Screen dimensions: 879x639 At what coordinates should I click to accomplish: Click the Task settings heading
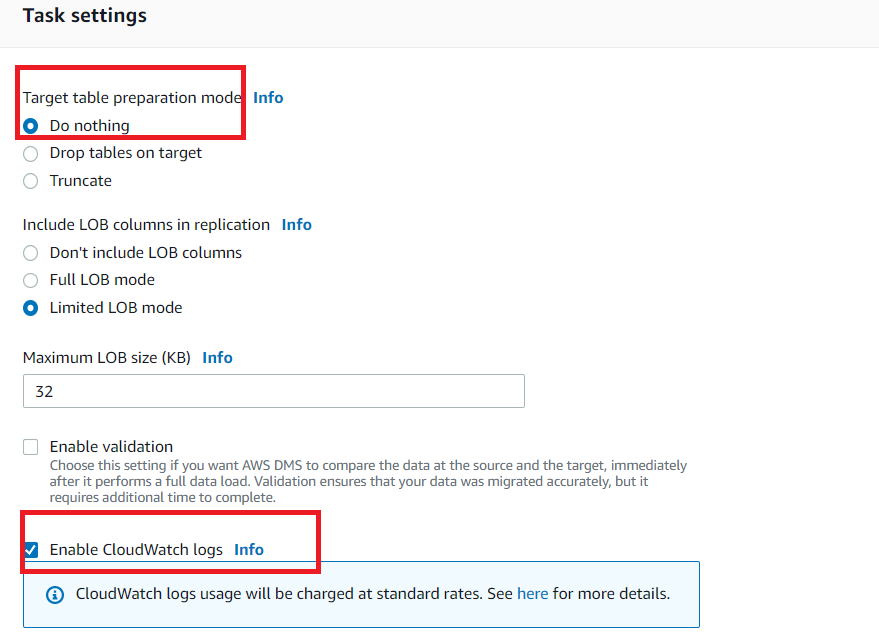pyautogui.click(x=85, y=16)
